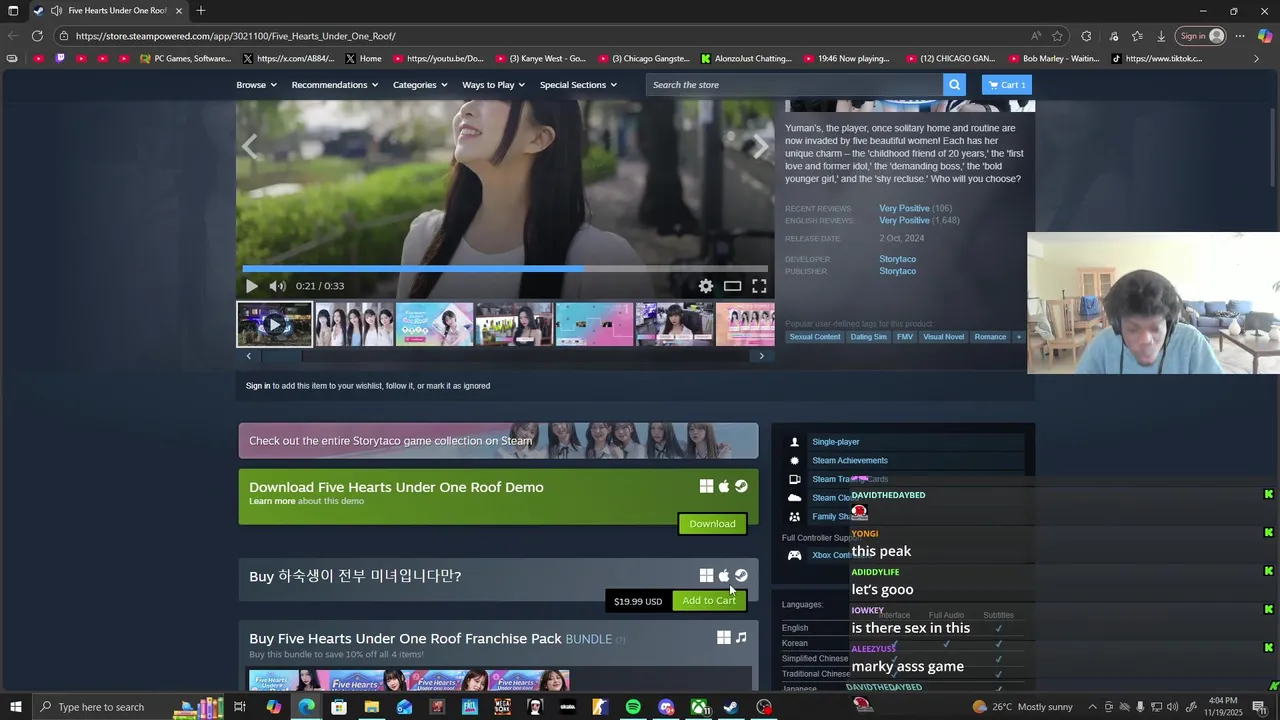Open the third pink screenshot thumbnail

pos(434,324)
